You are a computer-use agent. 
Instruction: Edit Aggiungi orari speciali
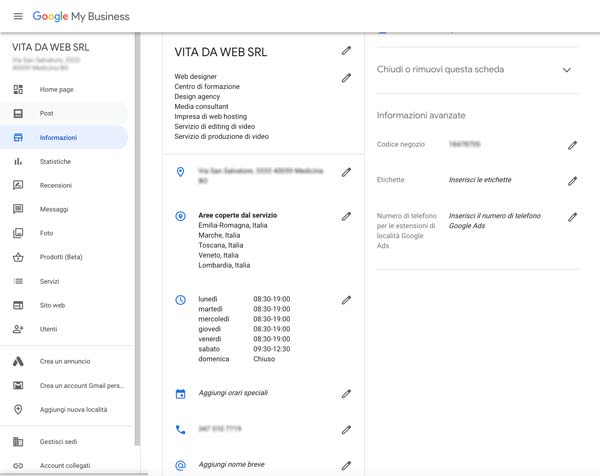pos(346,394)
